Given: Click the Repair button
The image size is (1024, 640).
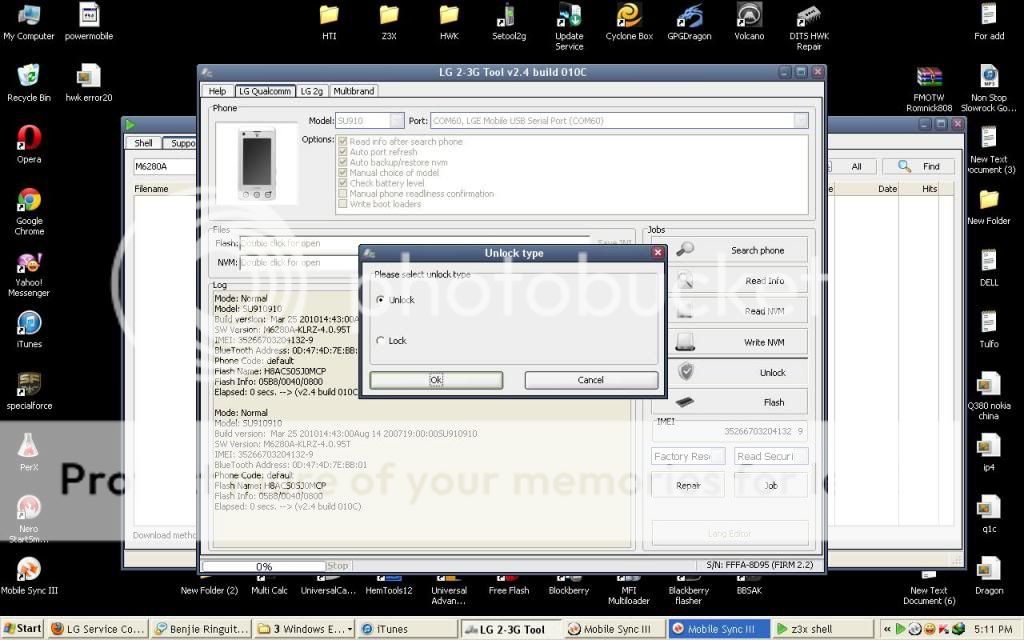Looking at the screenshot, I should [x=688, y=485].
